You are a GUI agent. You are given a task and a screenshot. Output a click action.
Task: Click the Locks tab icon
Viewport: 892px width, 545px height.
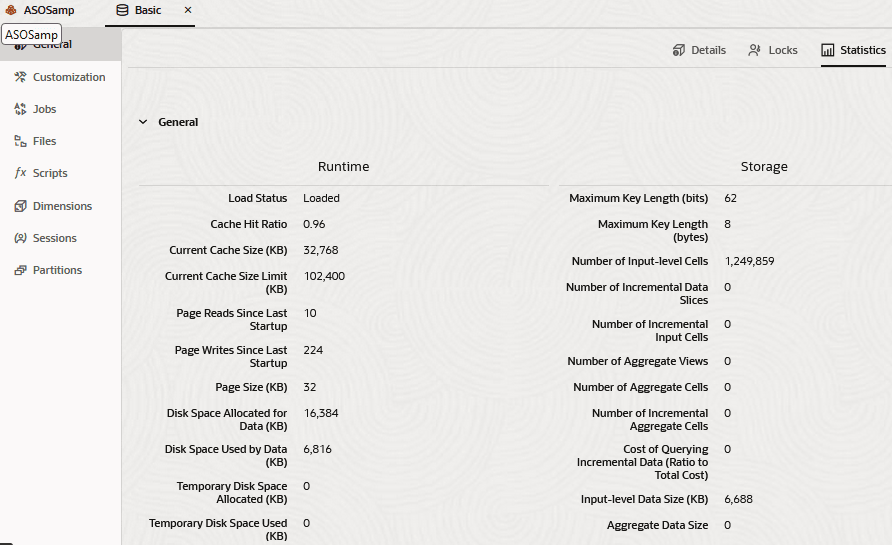point(754,50)
